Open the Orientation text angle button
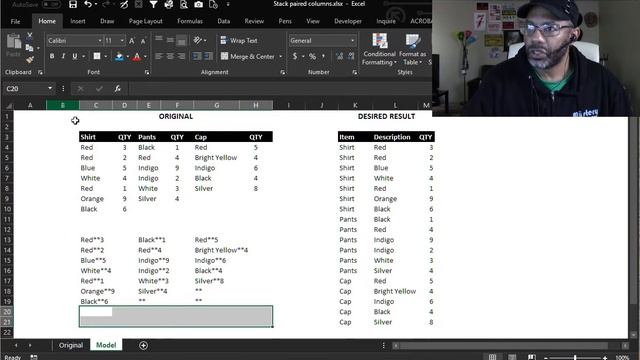This screenshot has width=640, height=360. tap(198, 40)
